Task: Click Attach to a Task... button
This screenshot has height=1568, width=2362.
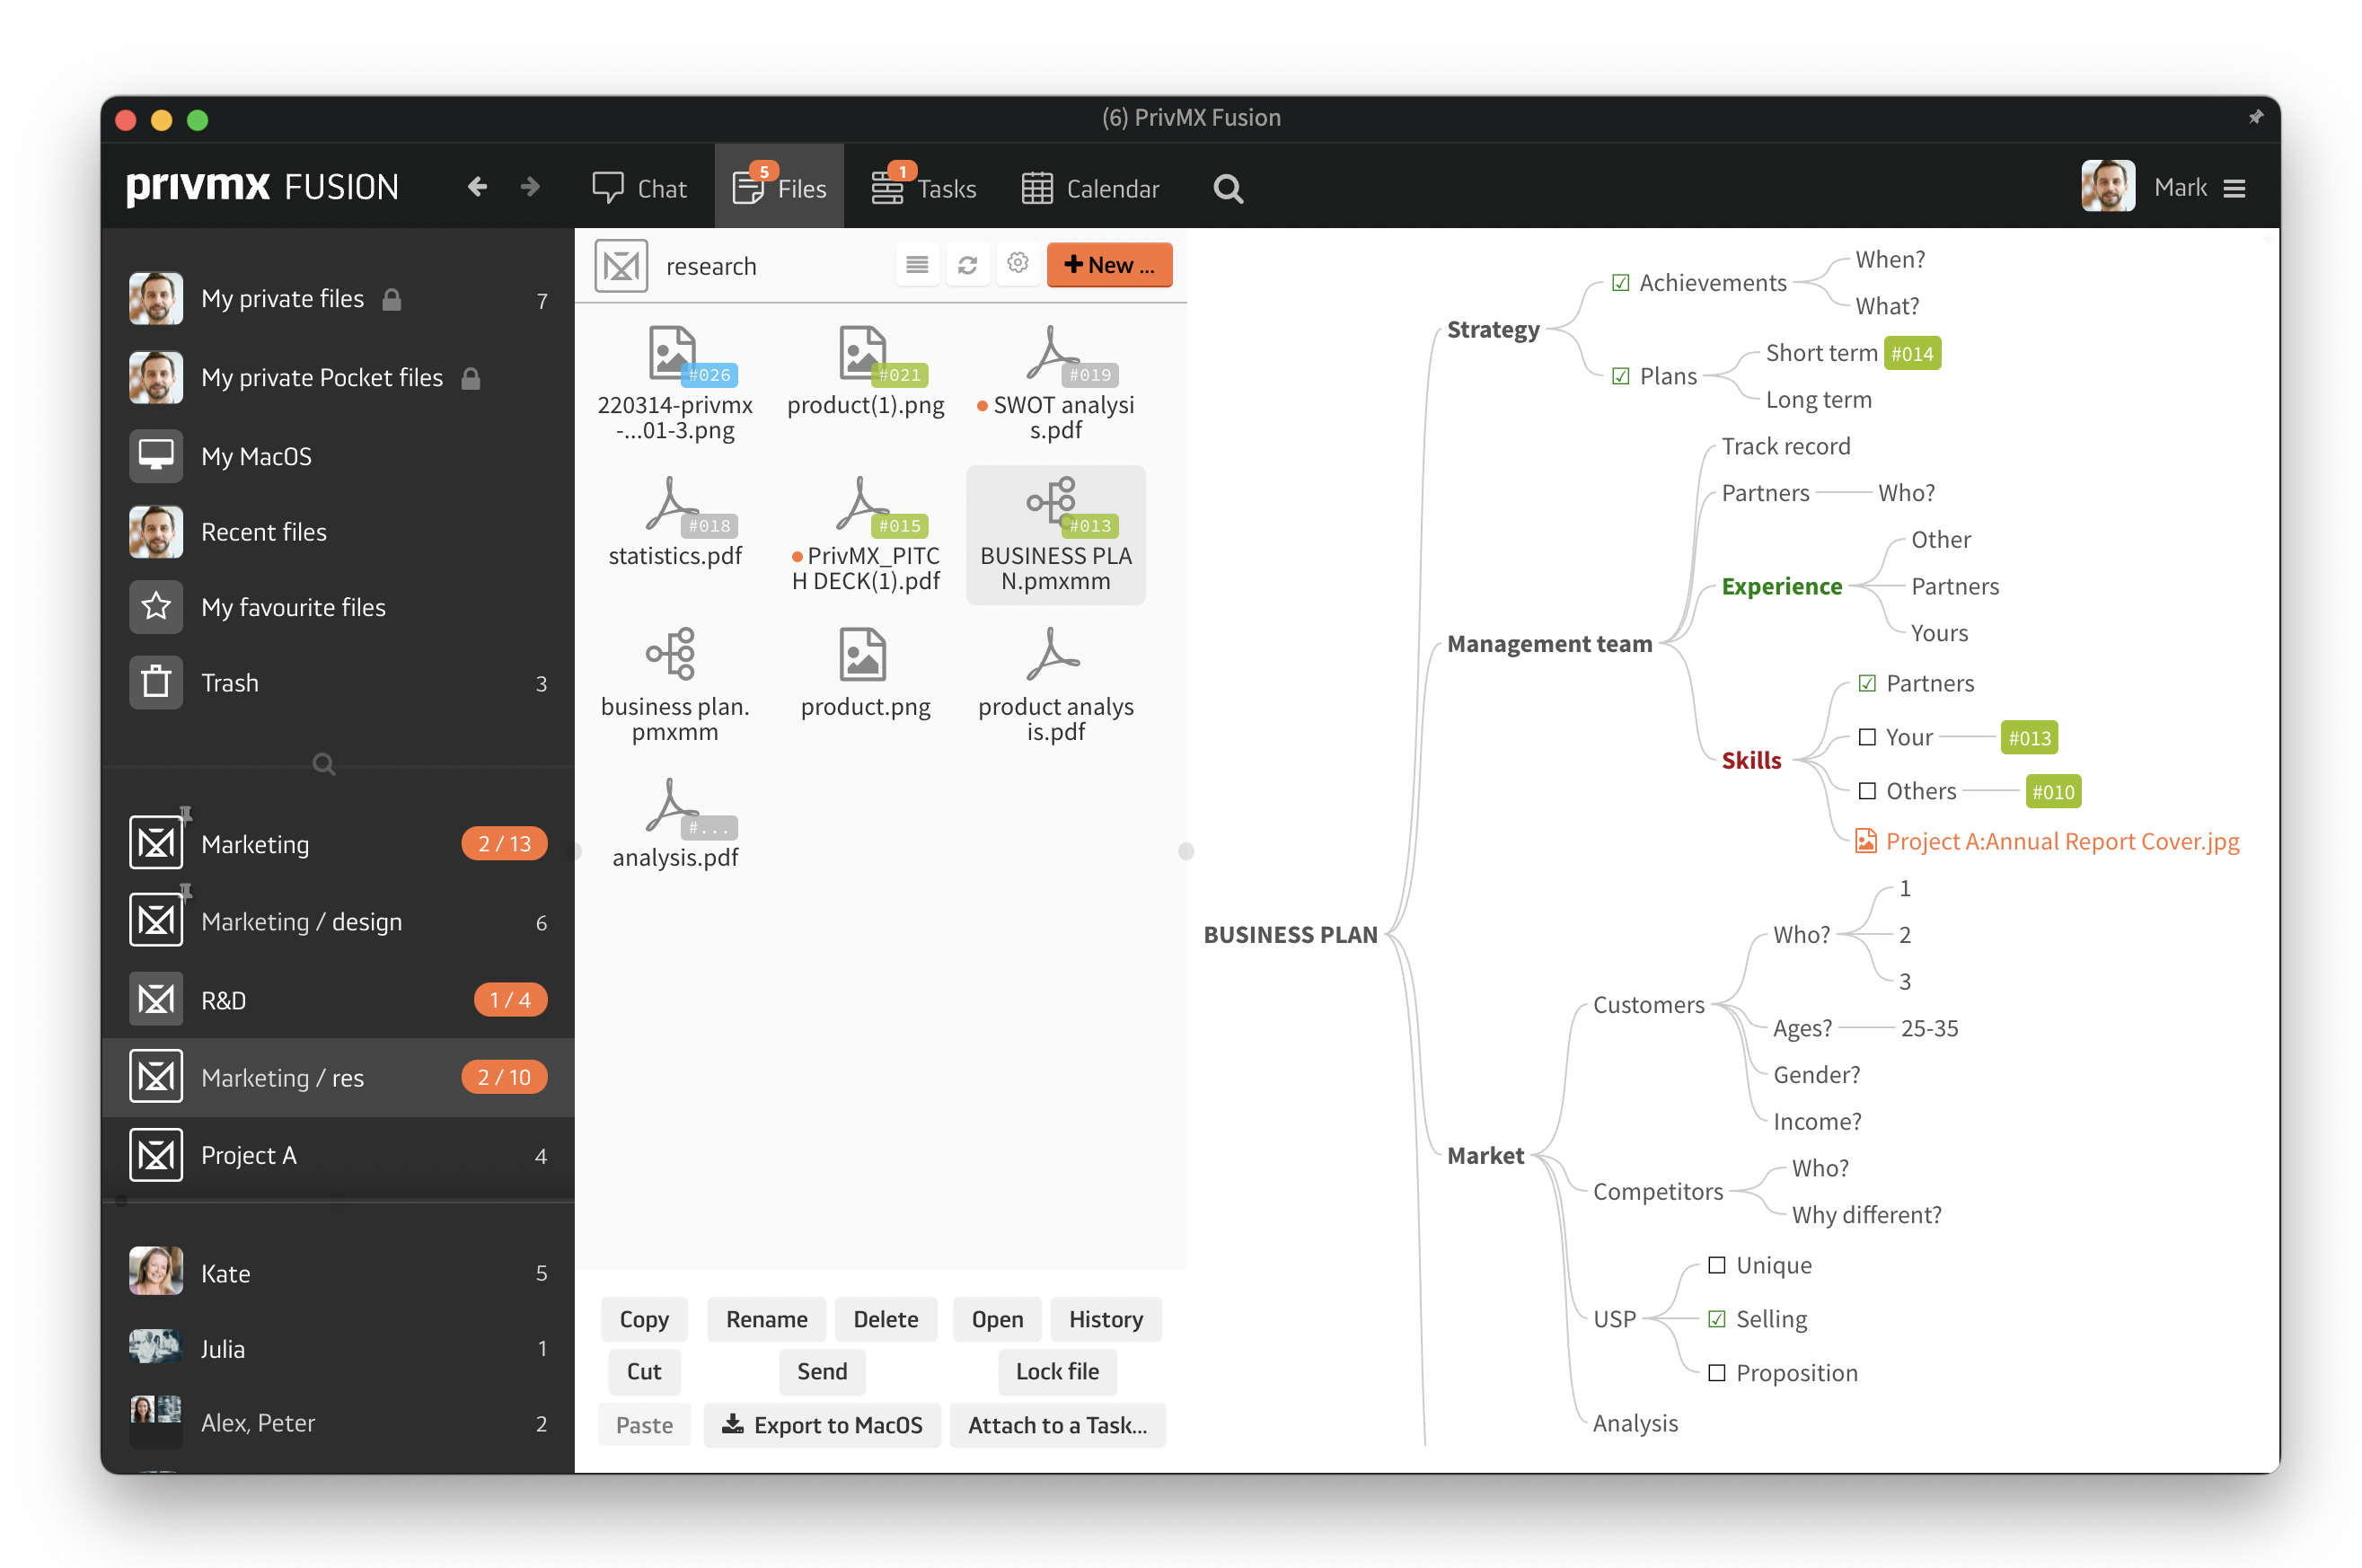Action: tap(1056, 1424)
